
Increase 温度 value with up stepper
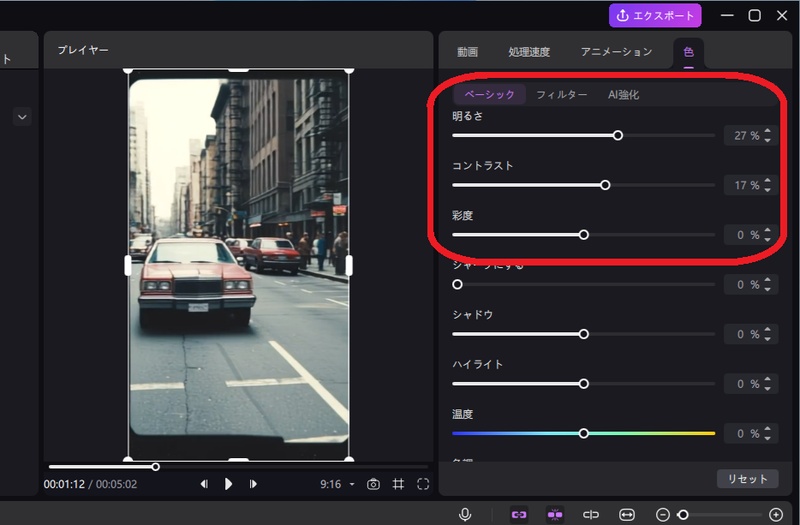768,429
